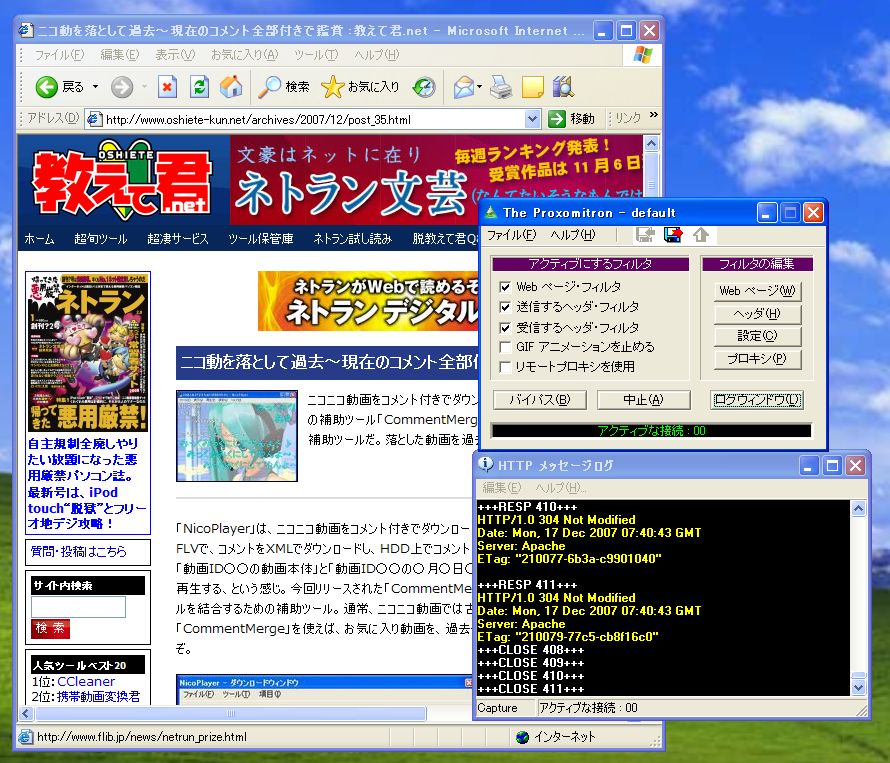The image size is (890, 763).
Task: Click the load config icon in Proxomitron toolbar
Action: click(645, 234)
